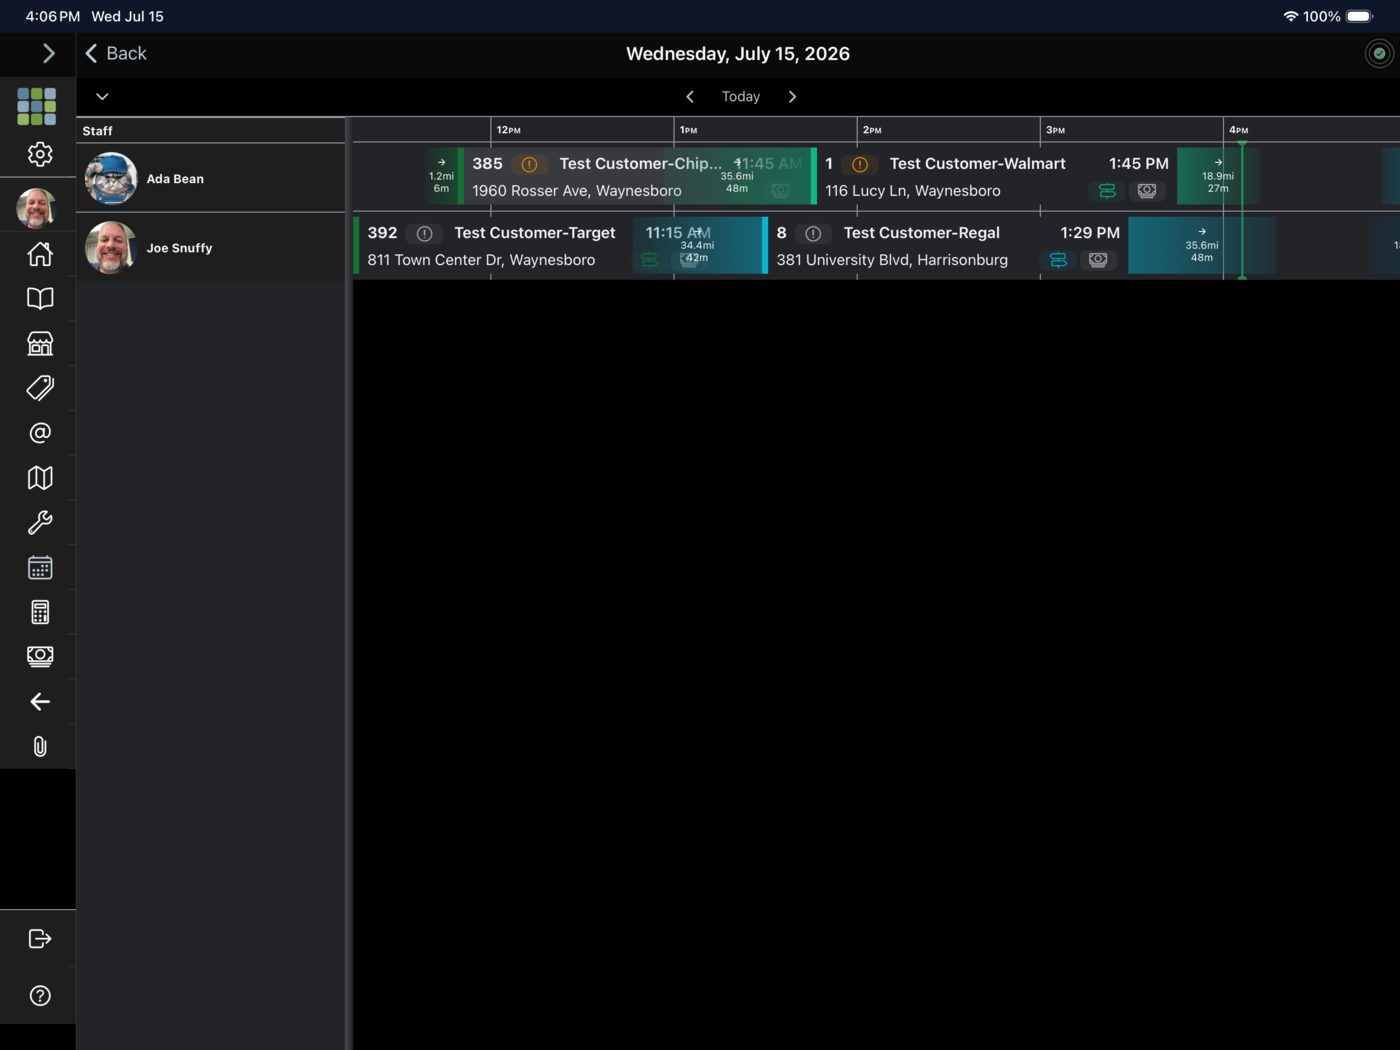
Task: Go Back using the top-left button
Action: tap(116, 54)
